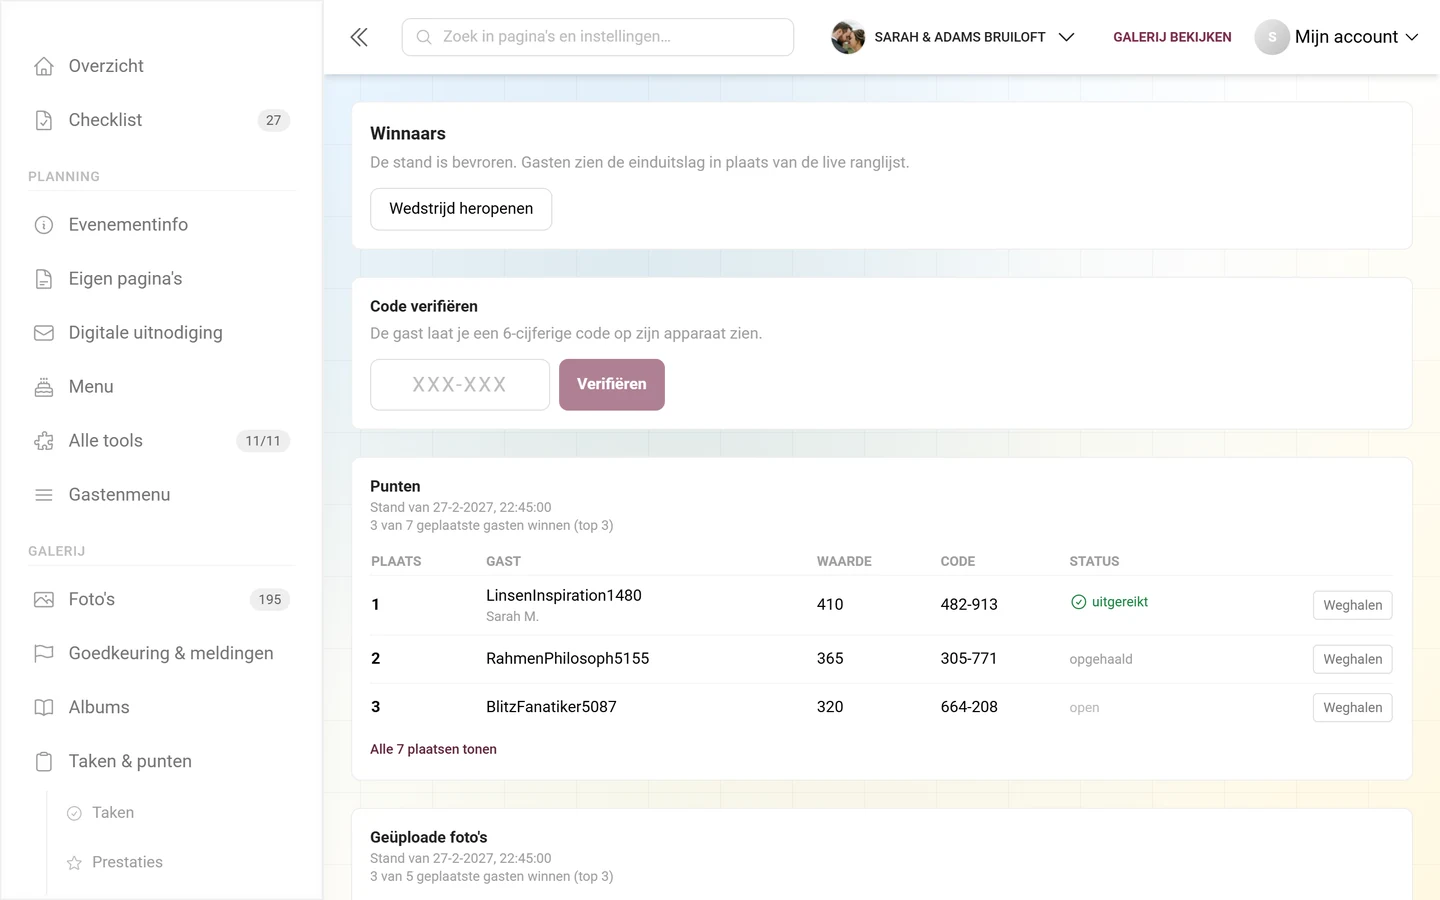1440x900 pixels.
Task: Click Weghalen for BlitzFanatiker5087
Action: pos(1352,707)
